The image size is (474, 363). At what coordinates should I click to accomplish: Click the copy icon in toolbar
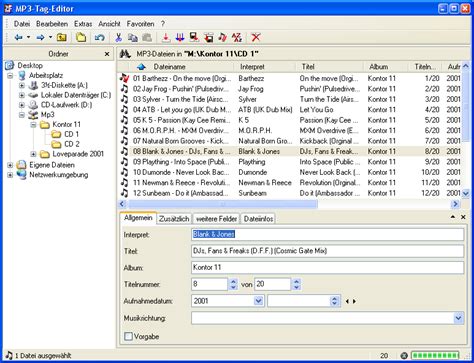tap(133, 37)
